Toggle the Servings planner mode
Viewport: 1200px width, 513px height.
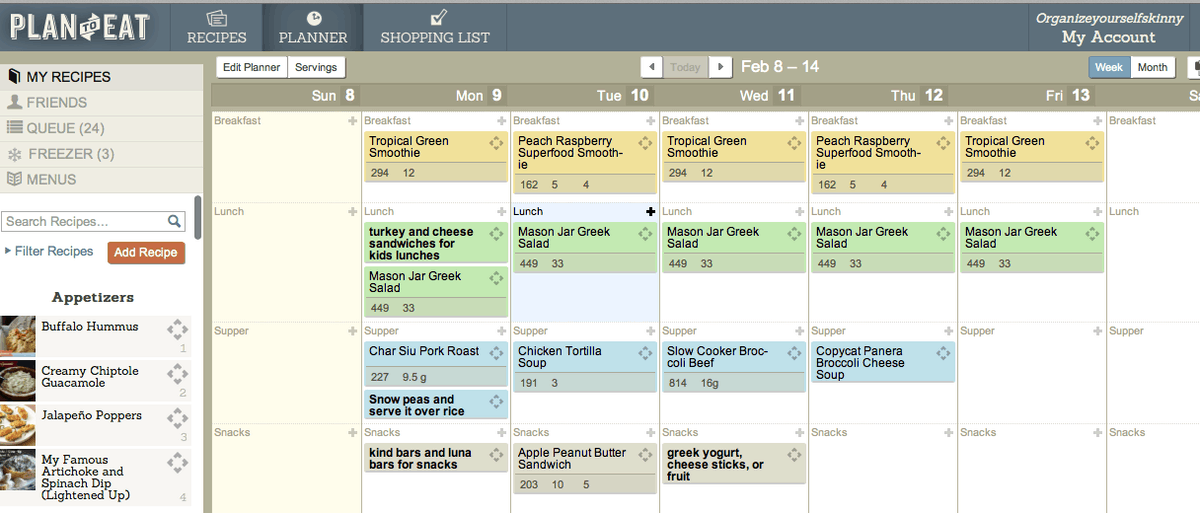pos(316,67)
